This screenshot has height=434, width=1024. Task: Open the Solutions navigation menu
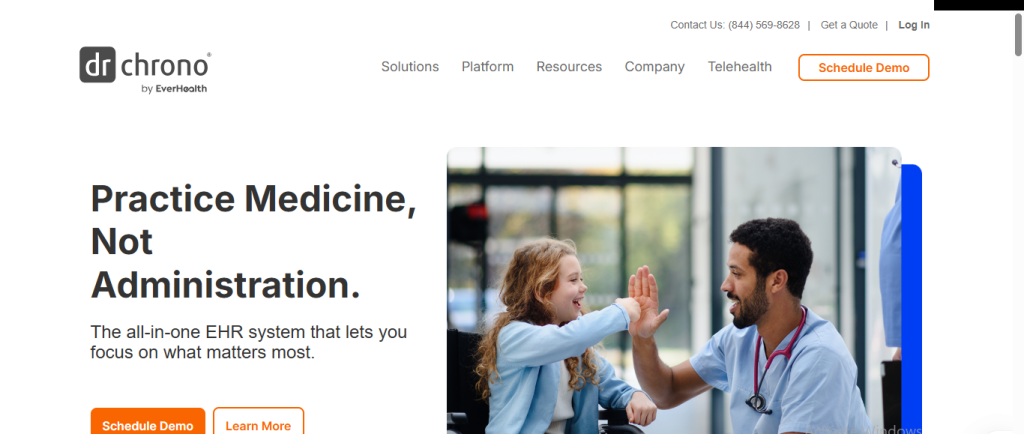tap(410, 67)
